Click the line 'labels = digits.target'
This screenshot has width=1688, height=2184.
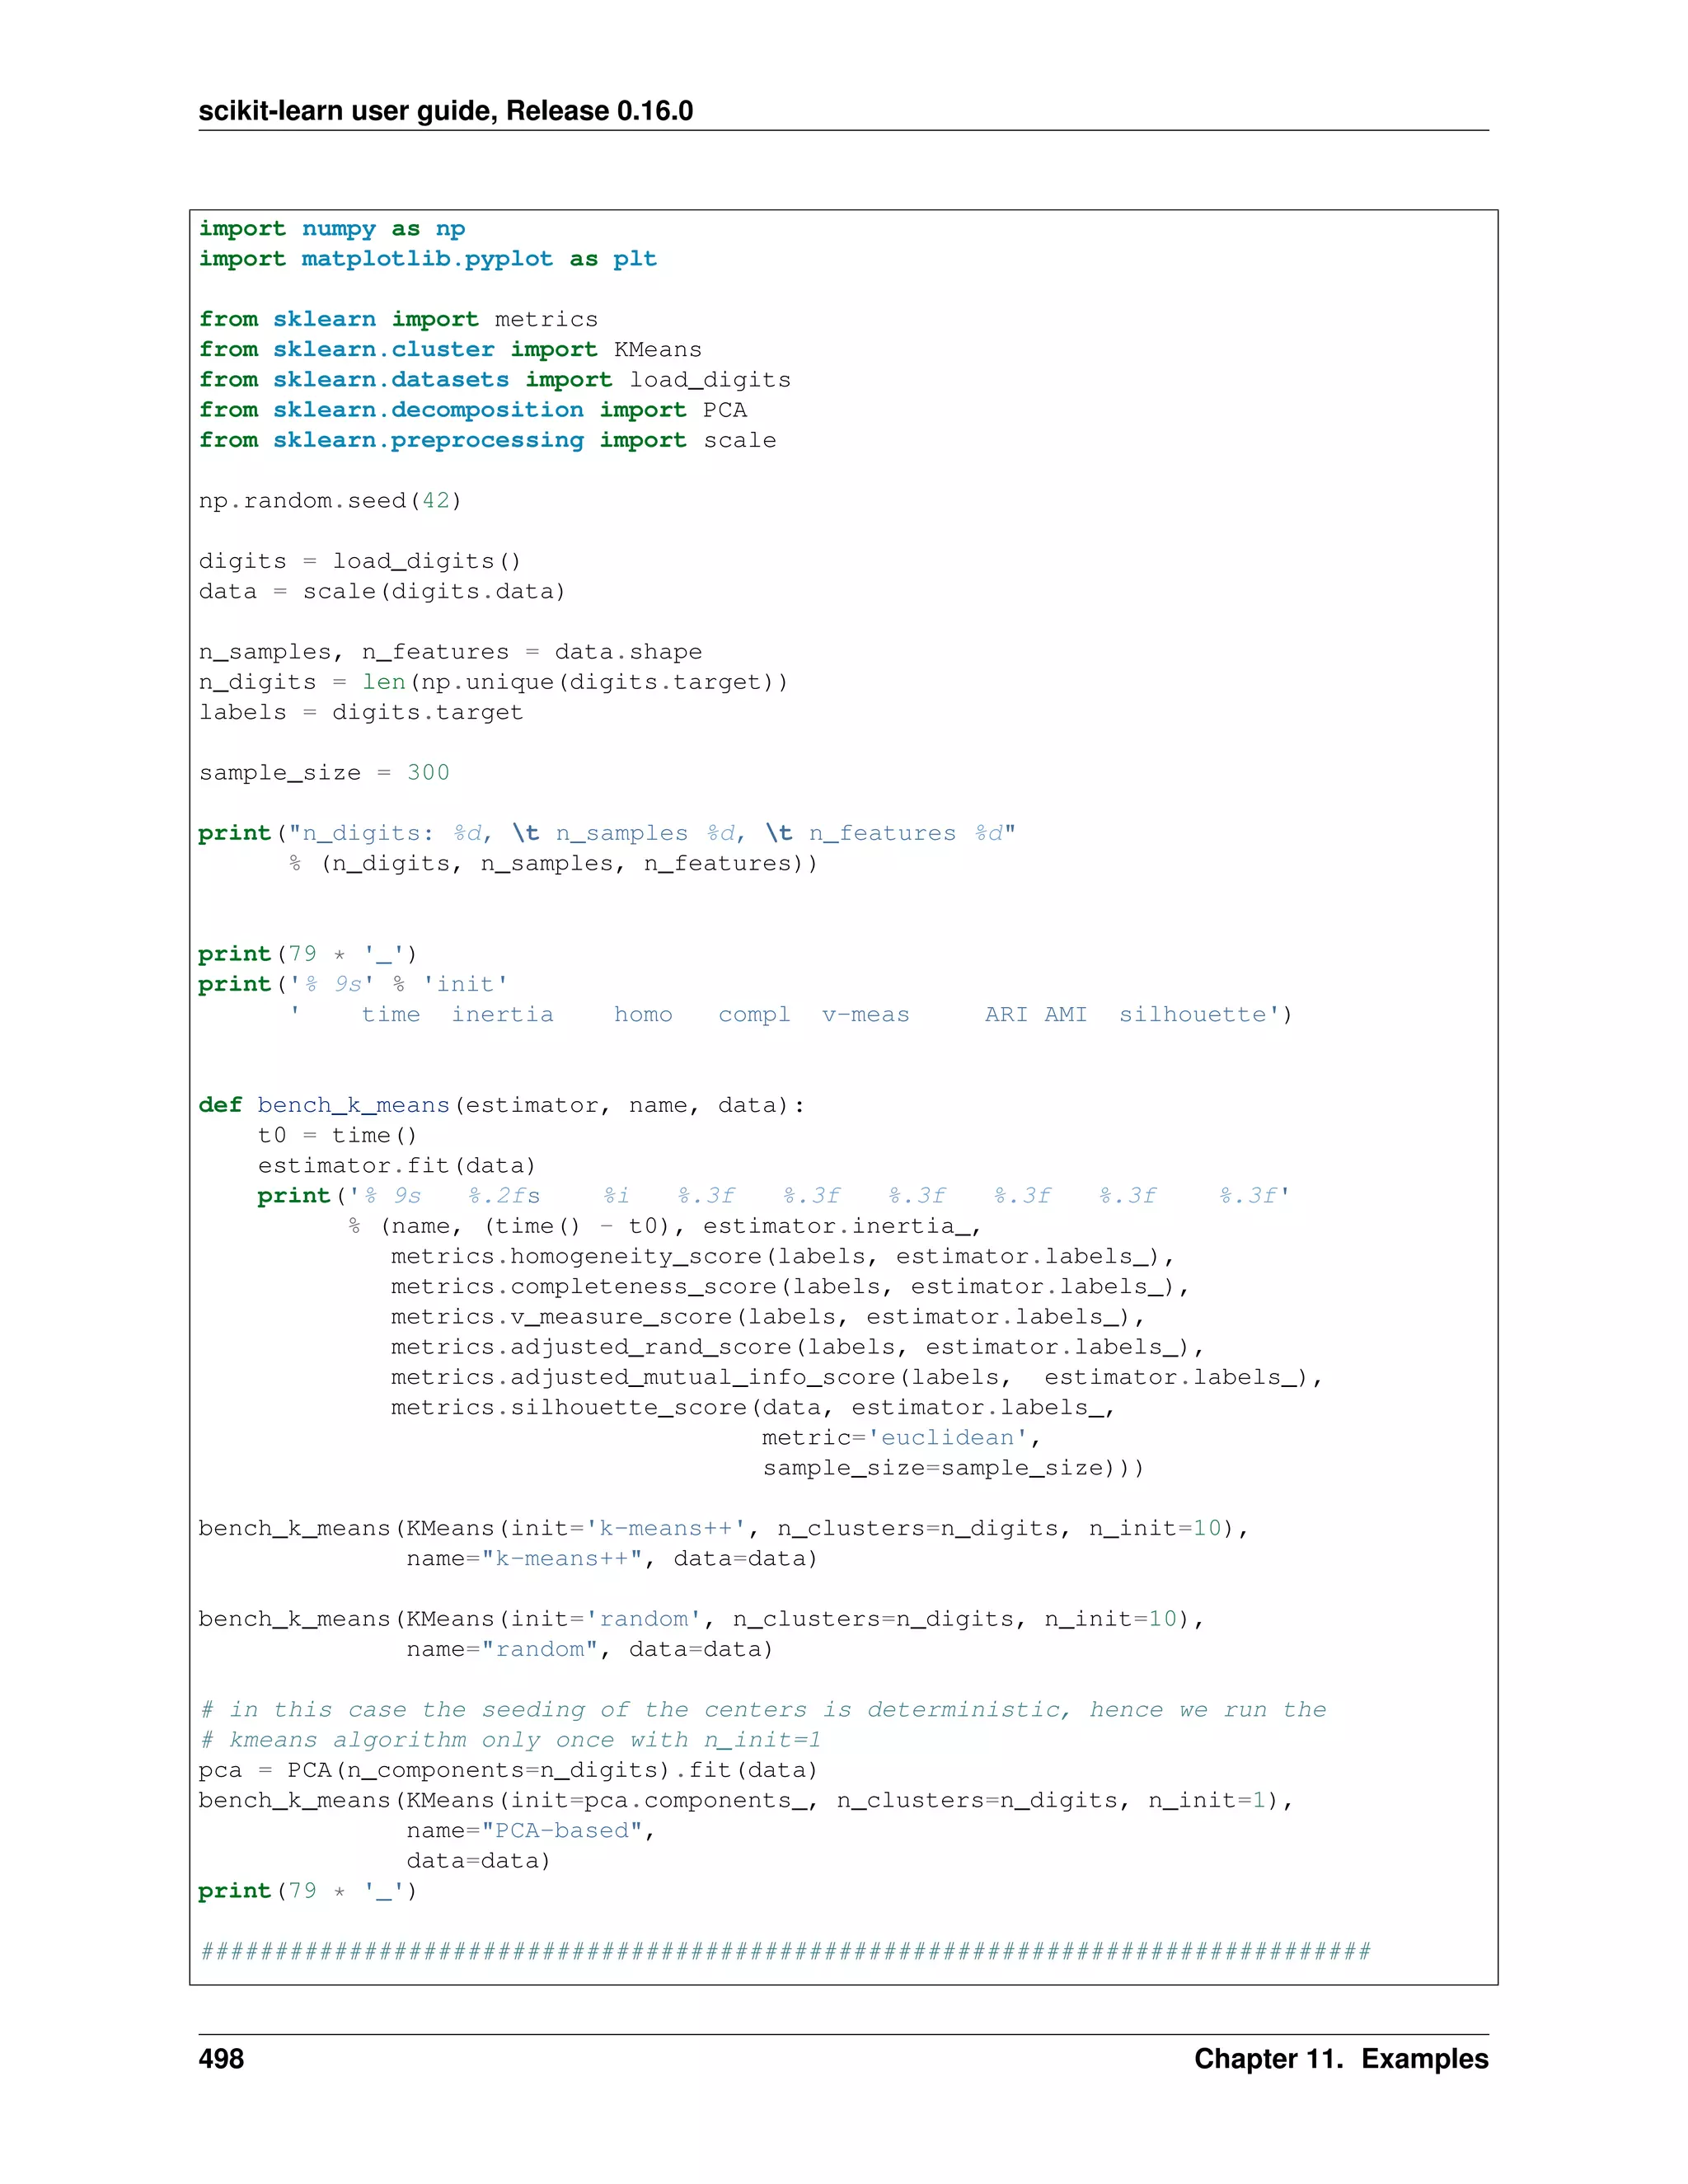coord(361,712)
